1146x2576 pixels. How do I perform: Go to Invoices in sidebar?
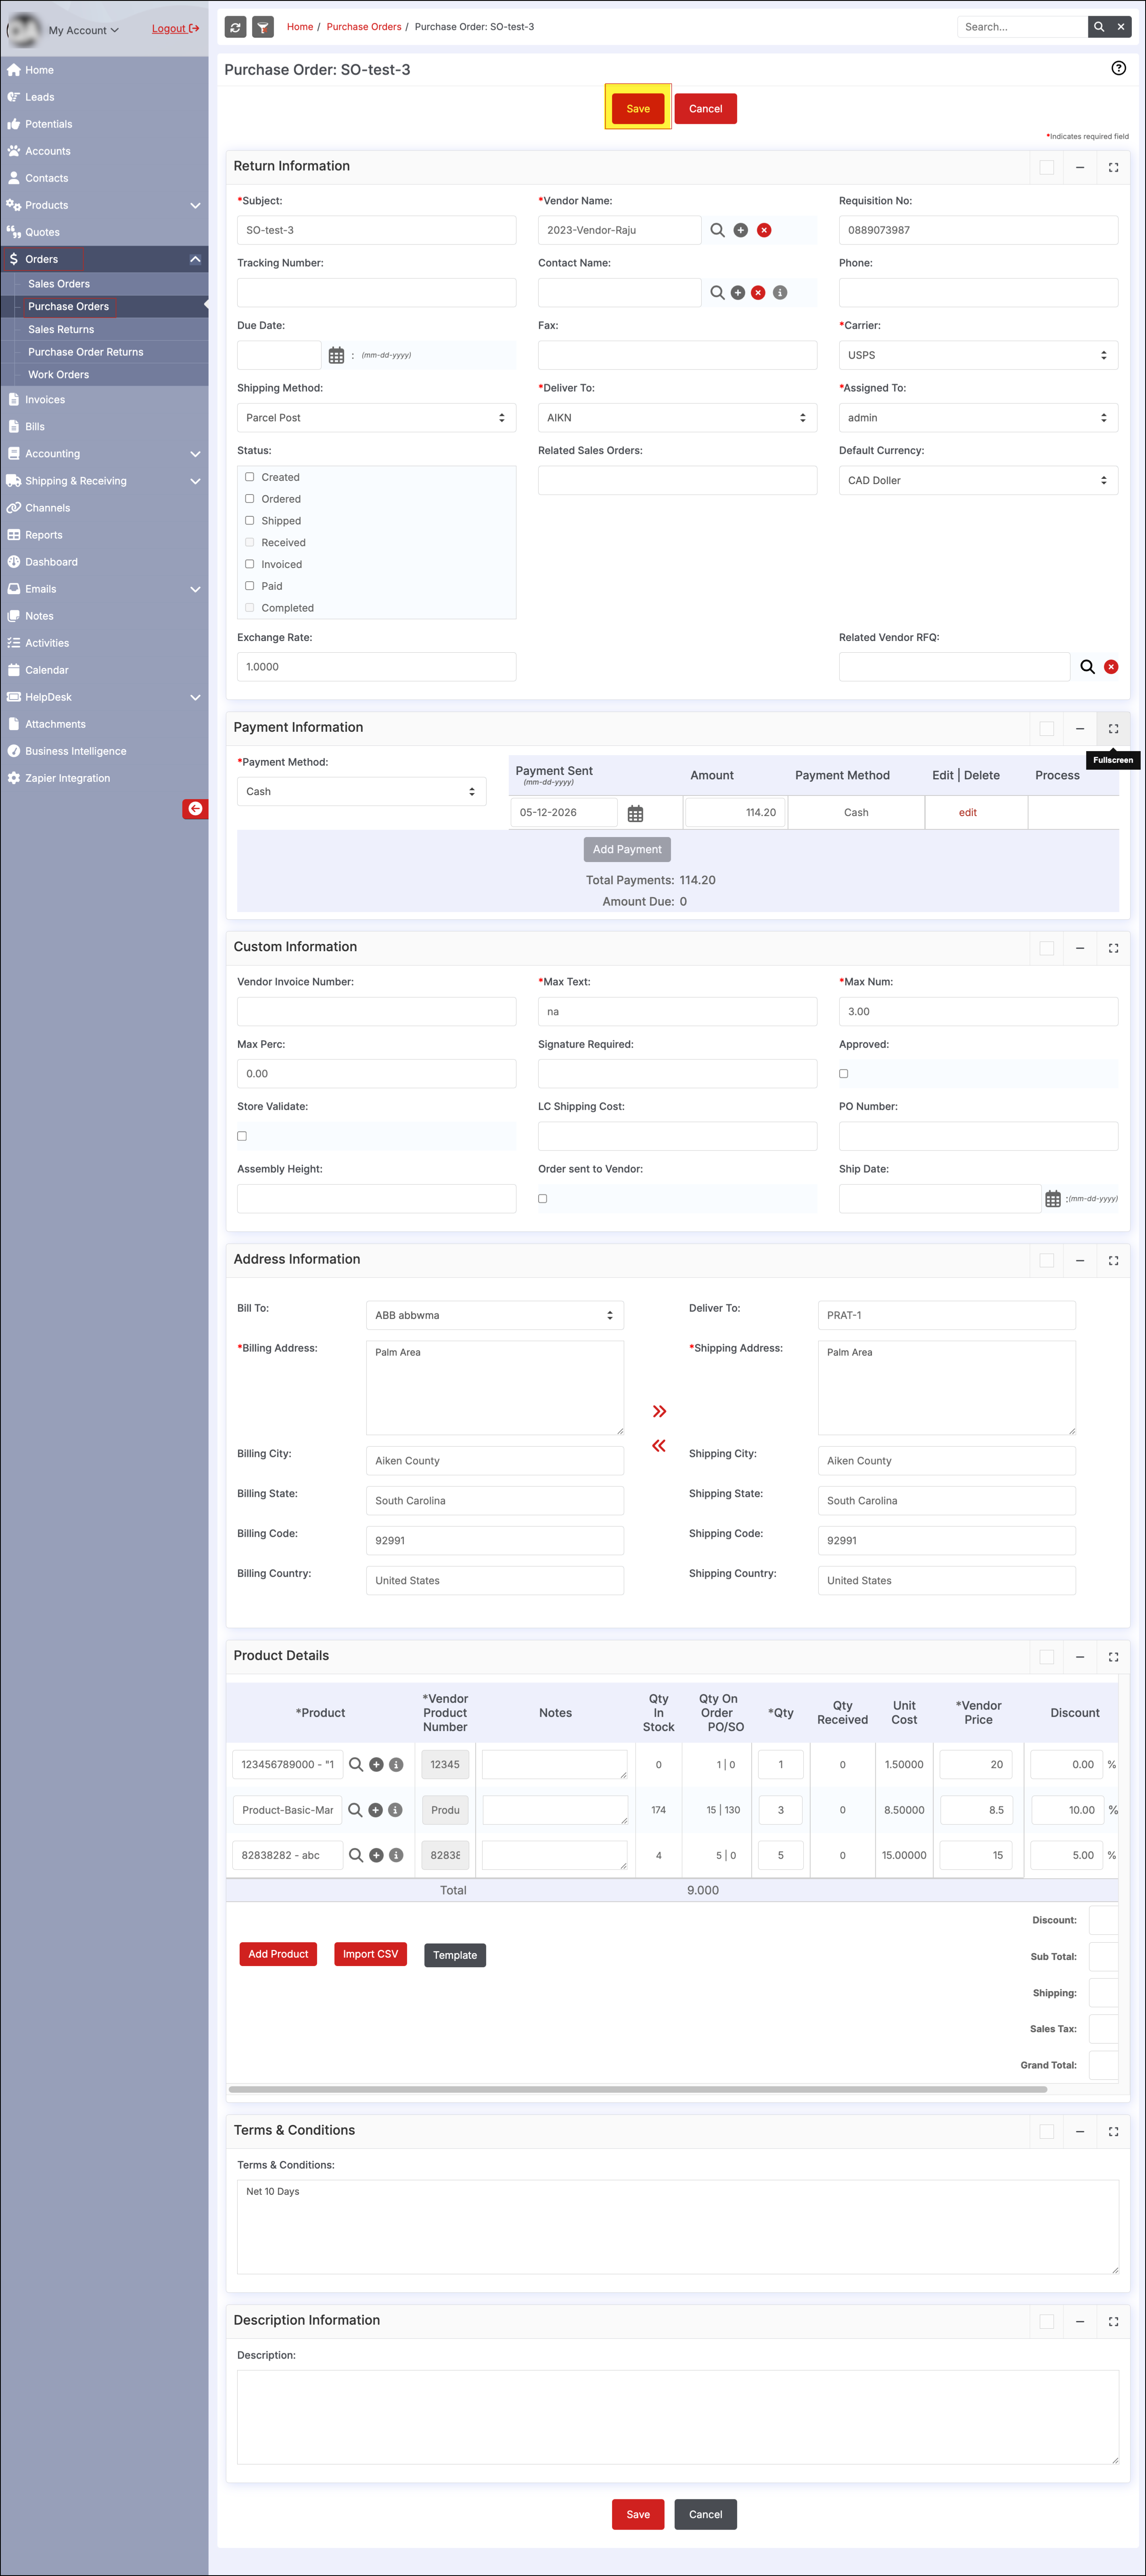pyautogui.click(x=45, y=399)
